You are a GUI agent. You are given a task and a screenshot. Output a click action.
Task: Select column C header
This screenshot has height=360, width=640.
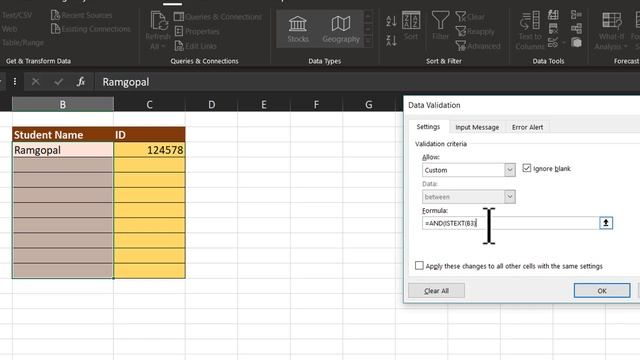149,104
